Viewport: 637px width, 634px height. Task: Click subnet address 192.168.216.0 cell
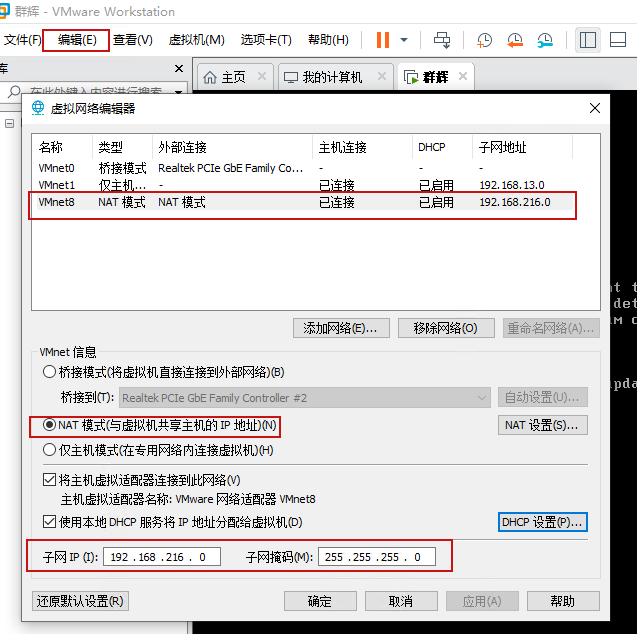(515, 202)
